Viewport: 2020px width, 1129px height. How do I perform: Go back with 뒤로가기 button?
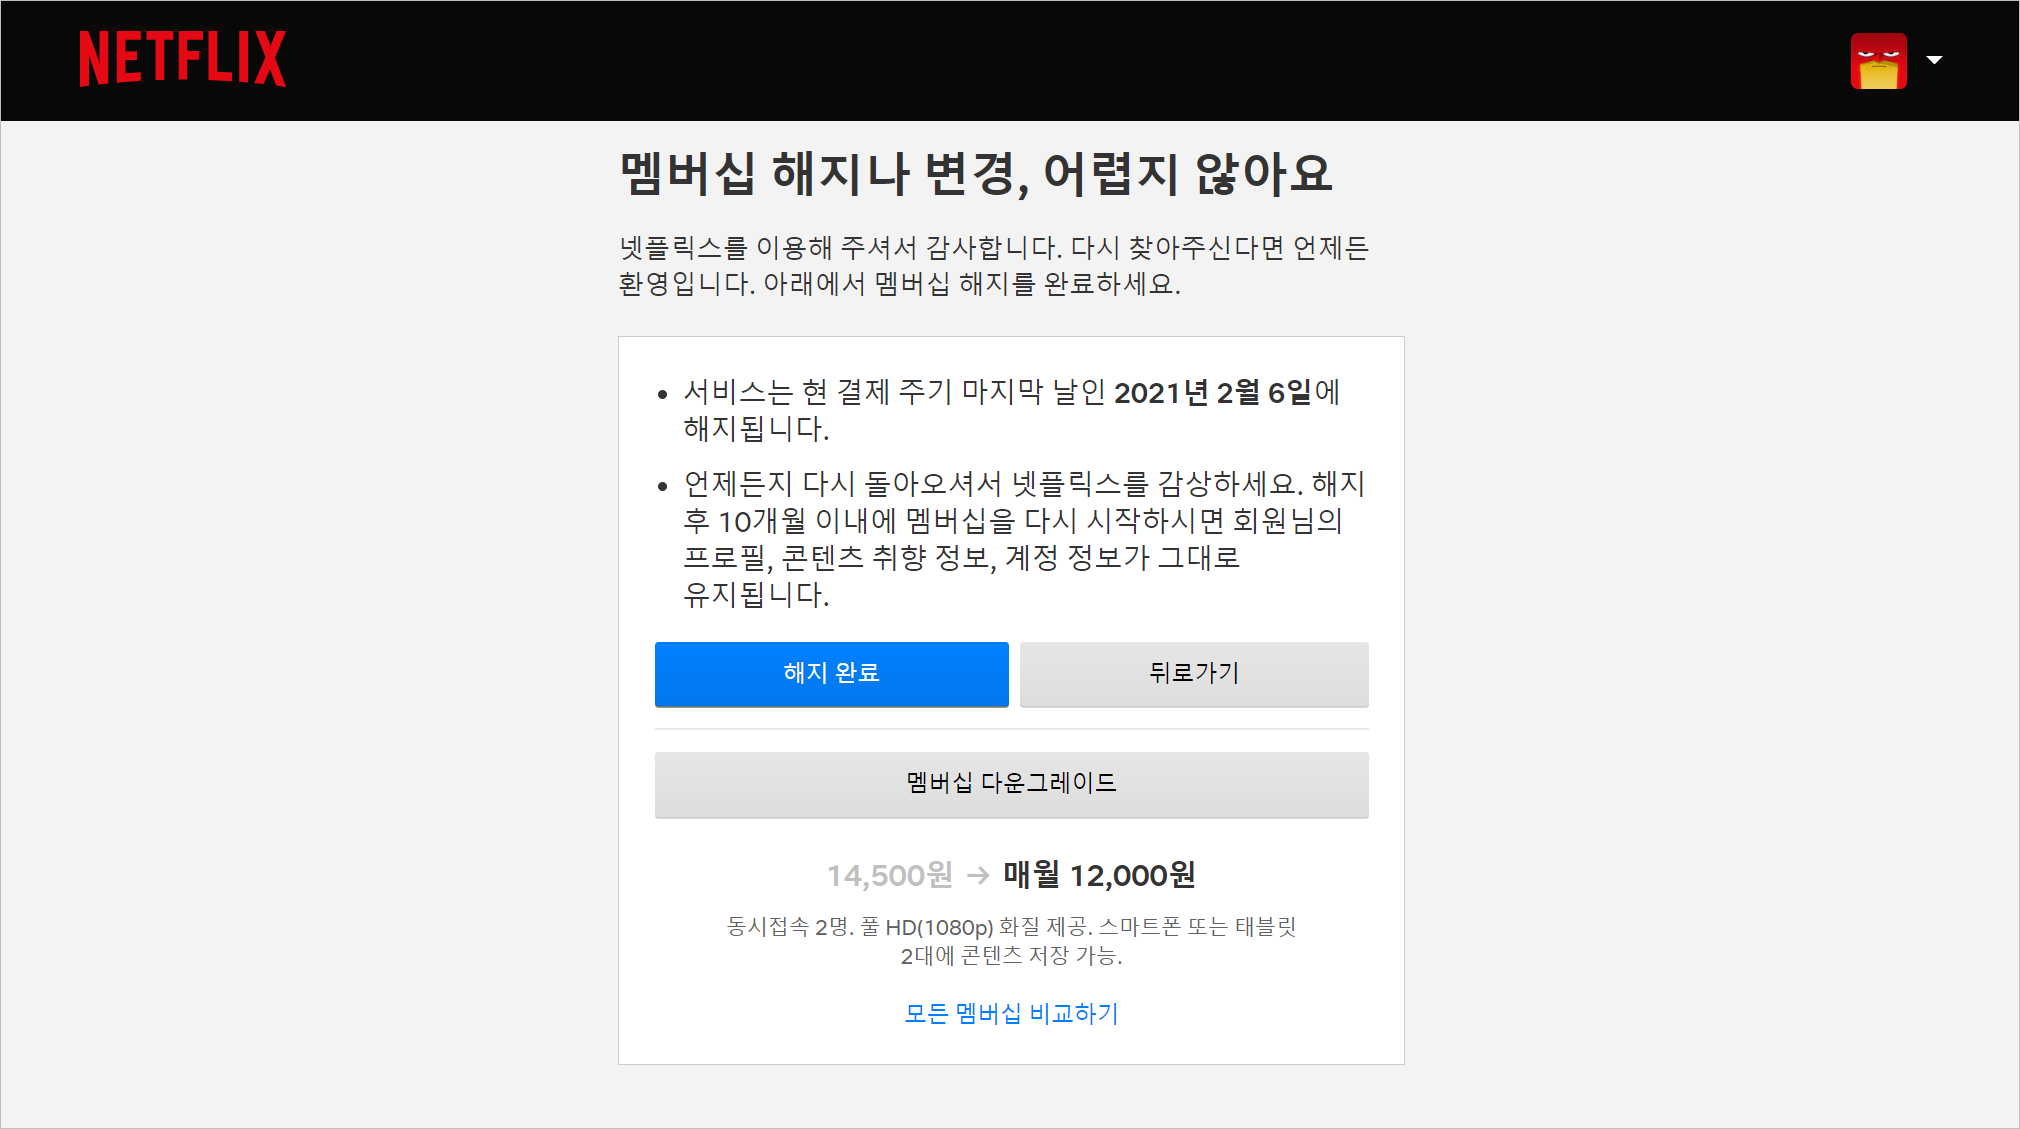[x=1194, y=674]
